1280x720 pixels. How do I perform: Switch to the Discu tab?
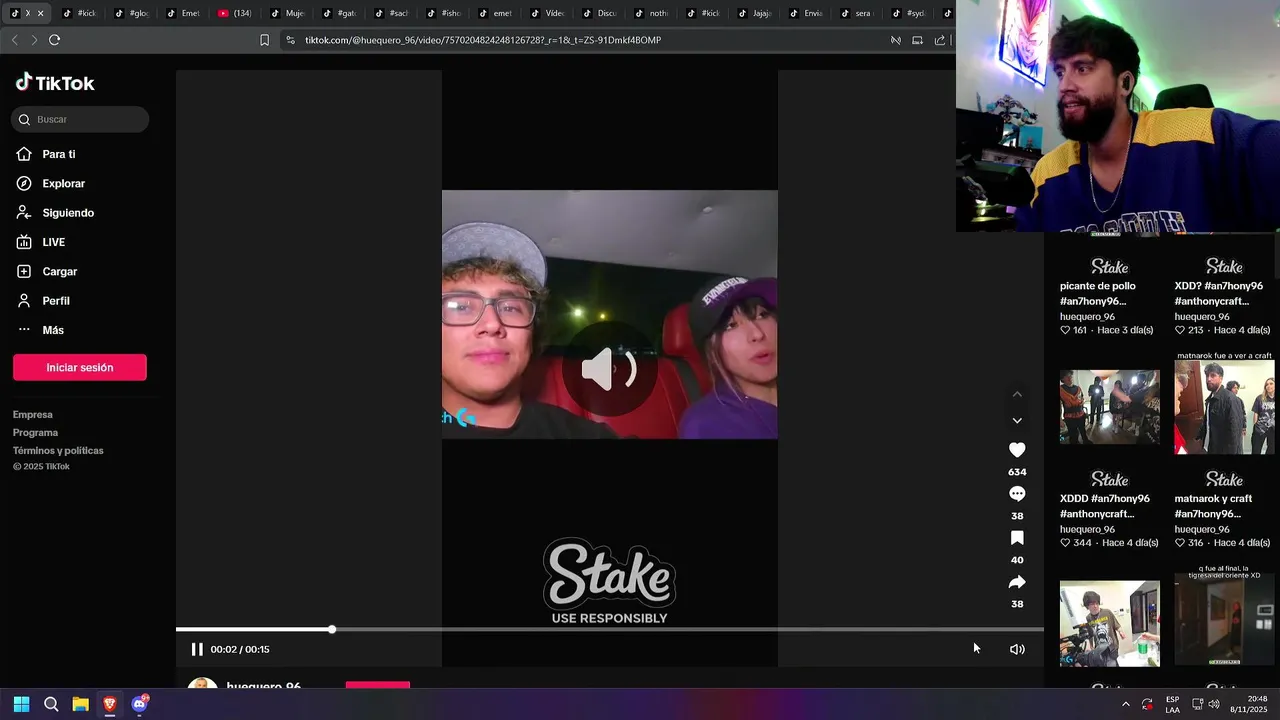600,14
